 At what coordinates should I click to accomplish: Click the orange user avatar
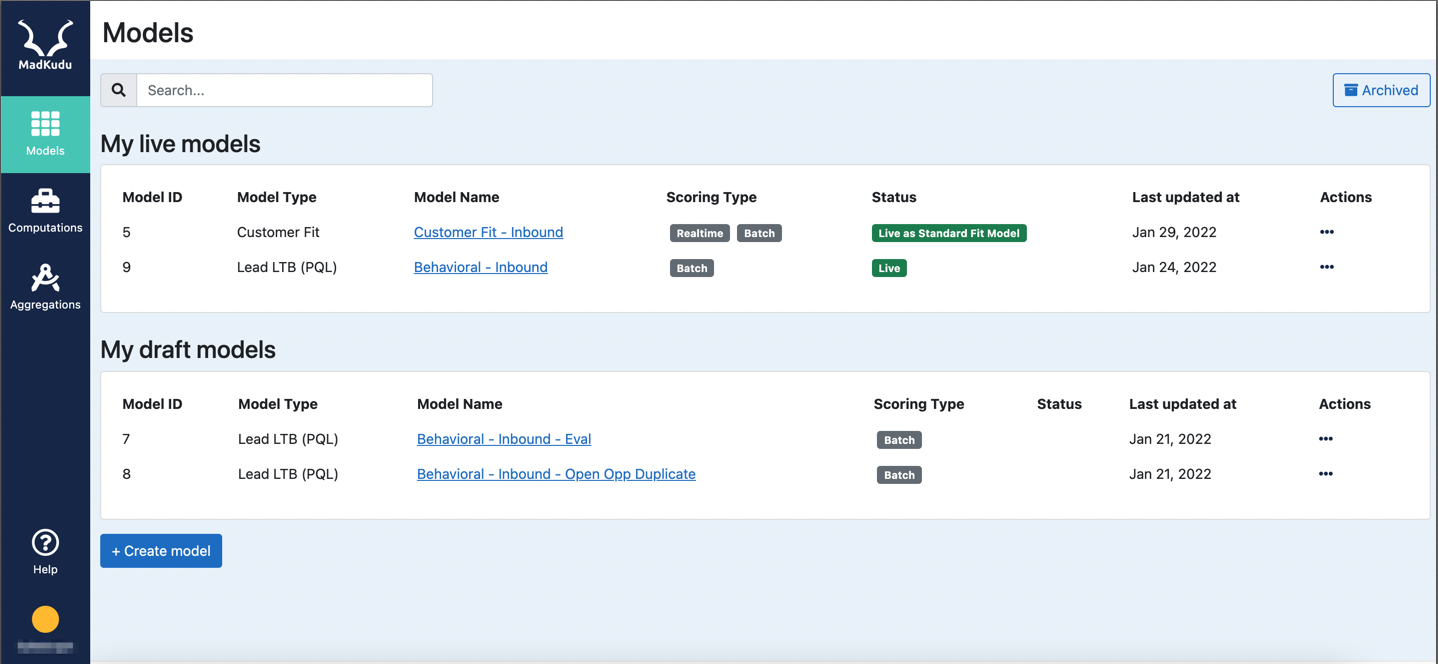pos(45,619)
